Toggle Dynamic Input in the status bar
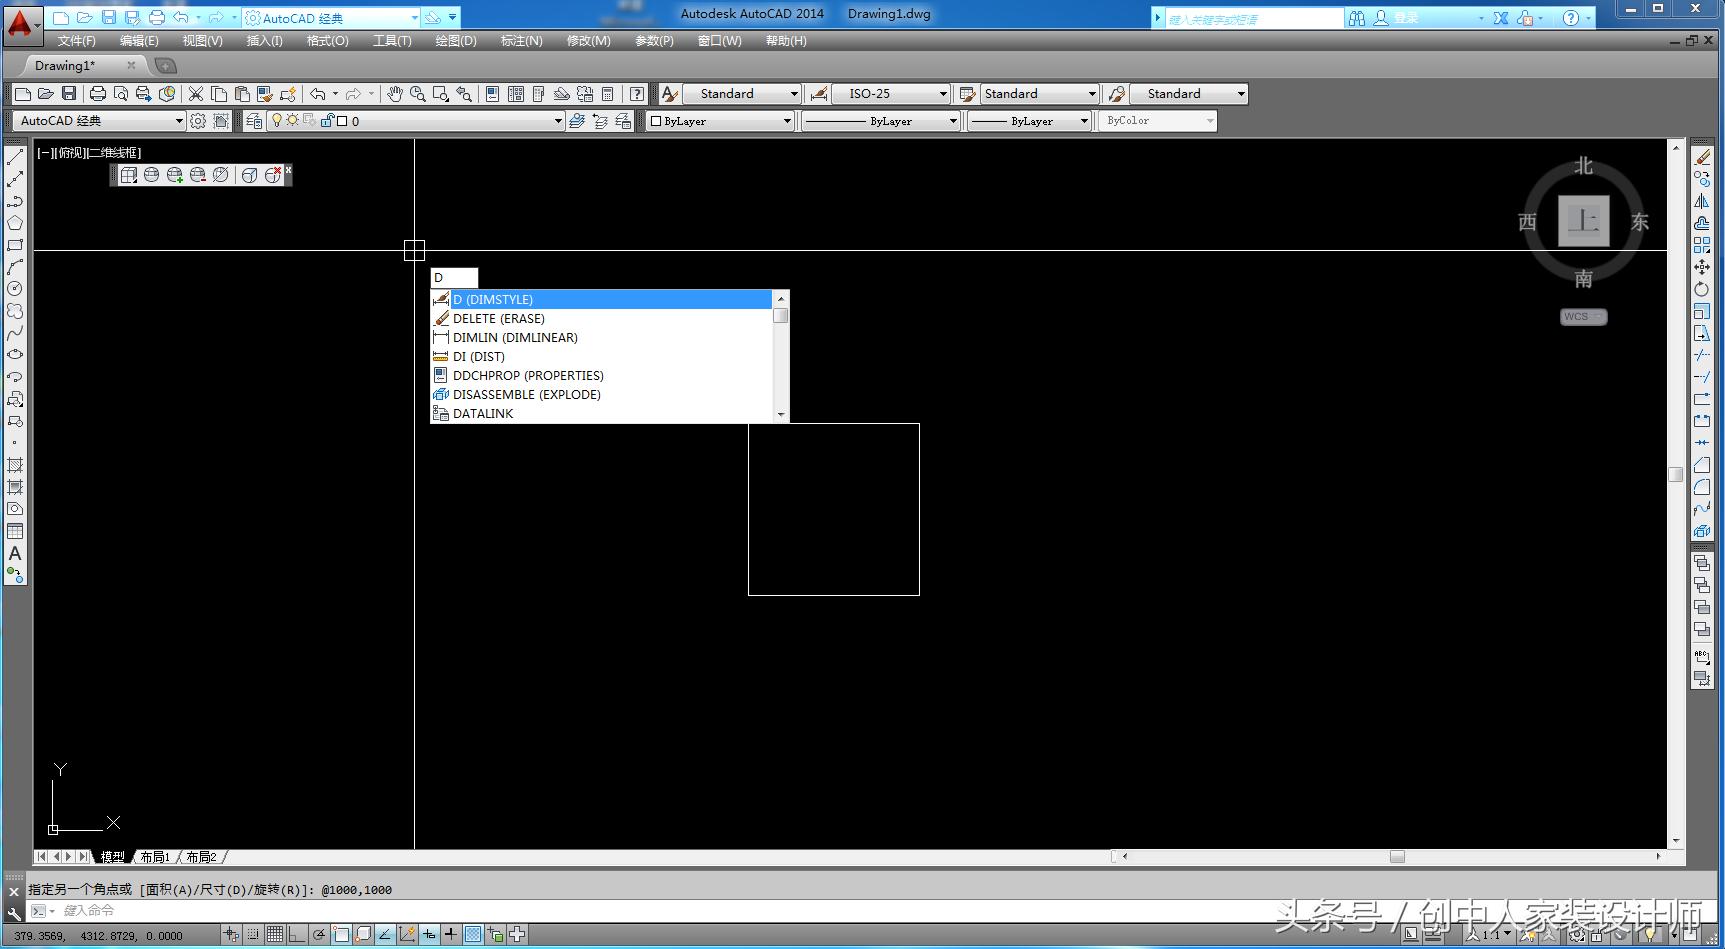The width and height of the screenshot is (1725, 949). (x=429, y=935)
